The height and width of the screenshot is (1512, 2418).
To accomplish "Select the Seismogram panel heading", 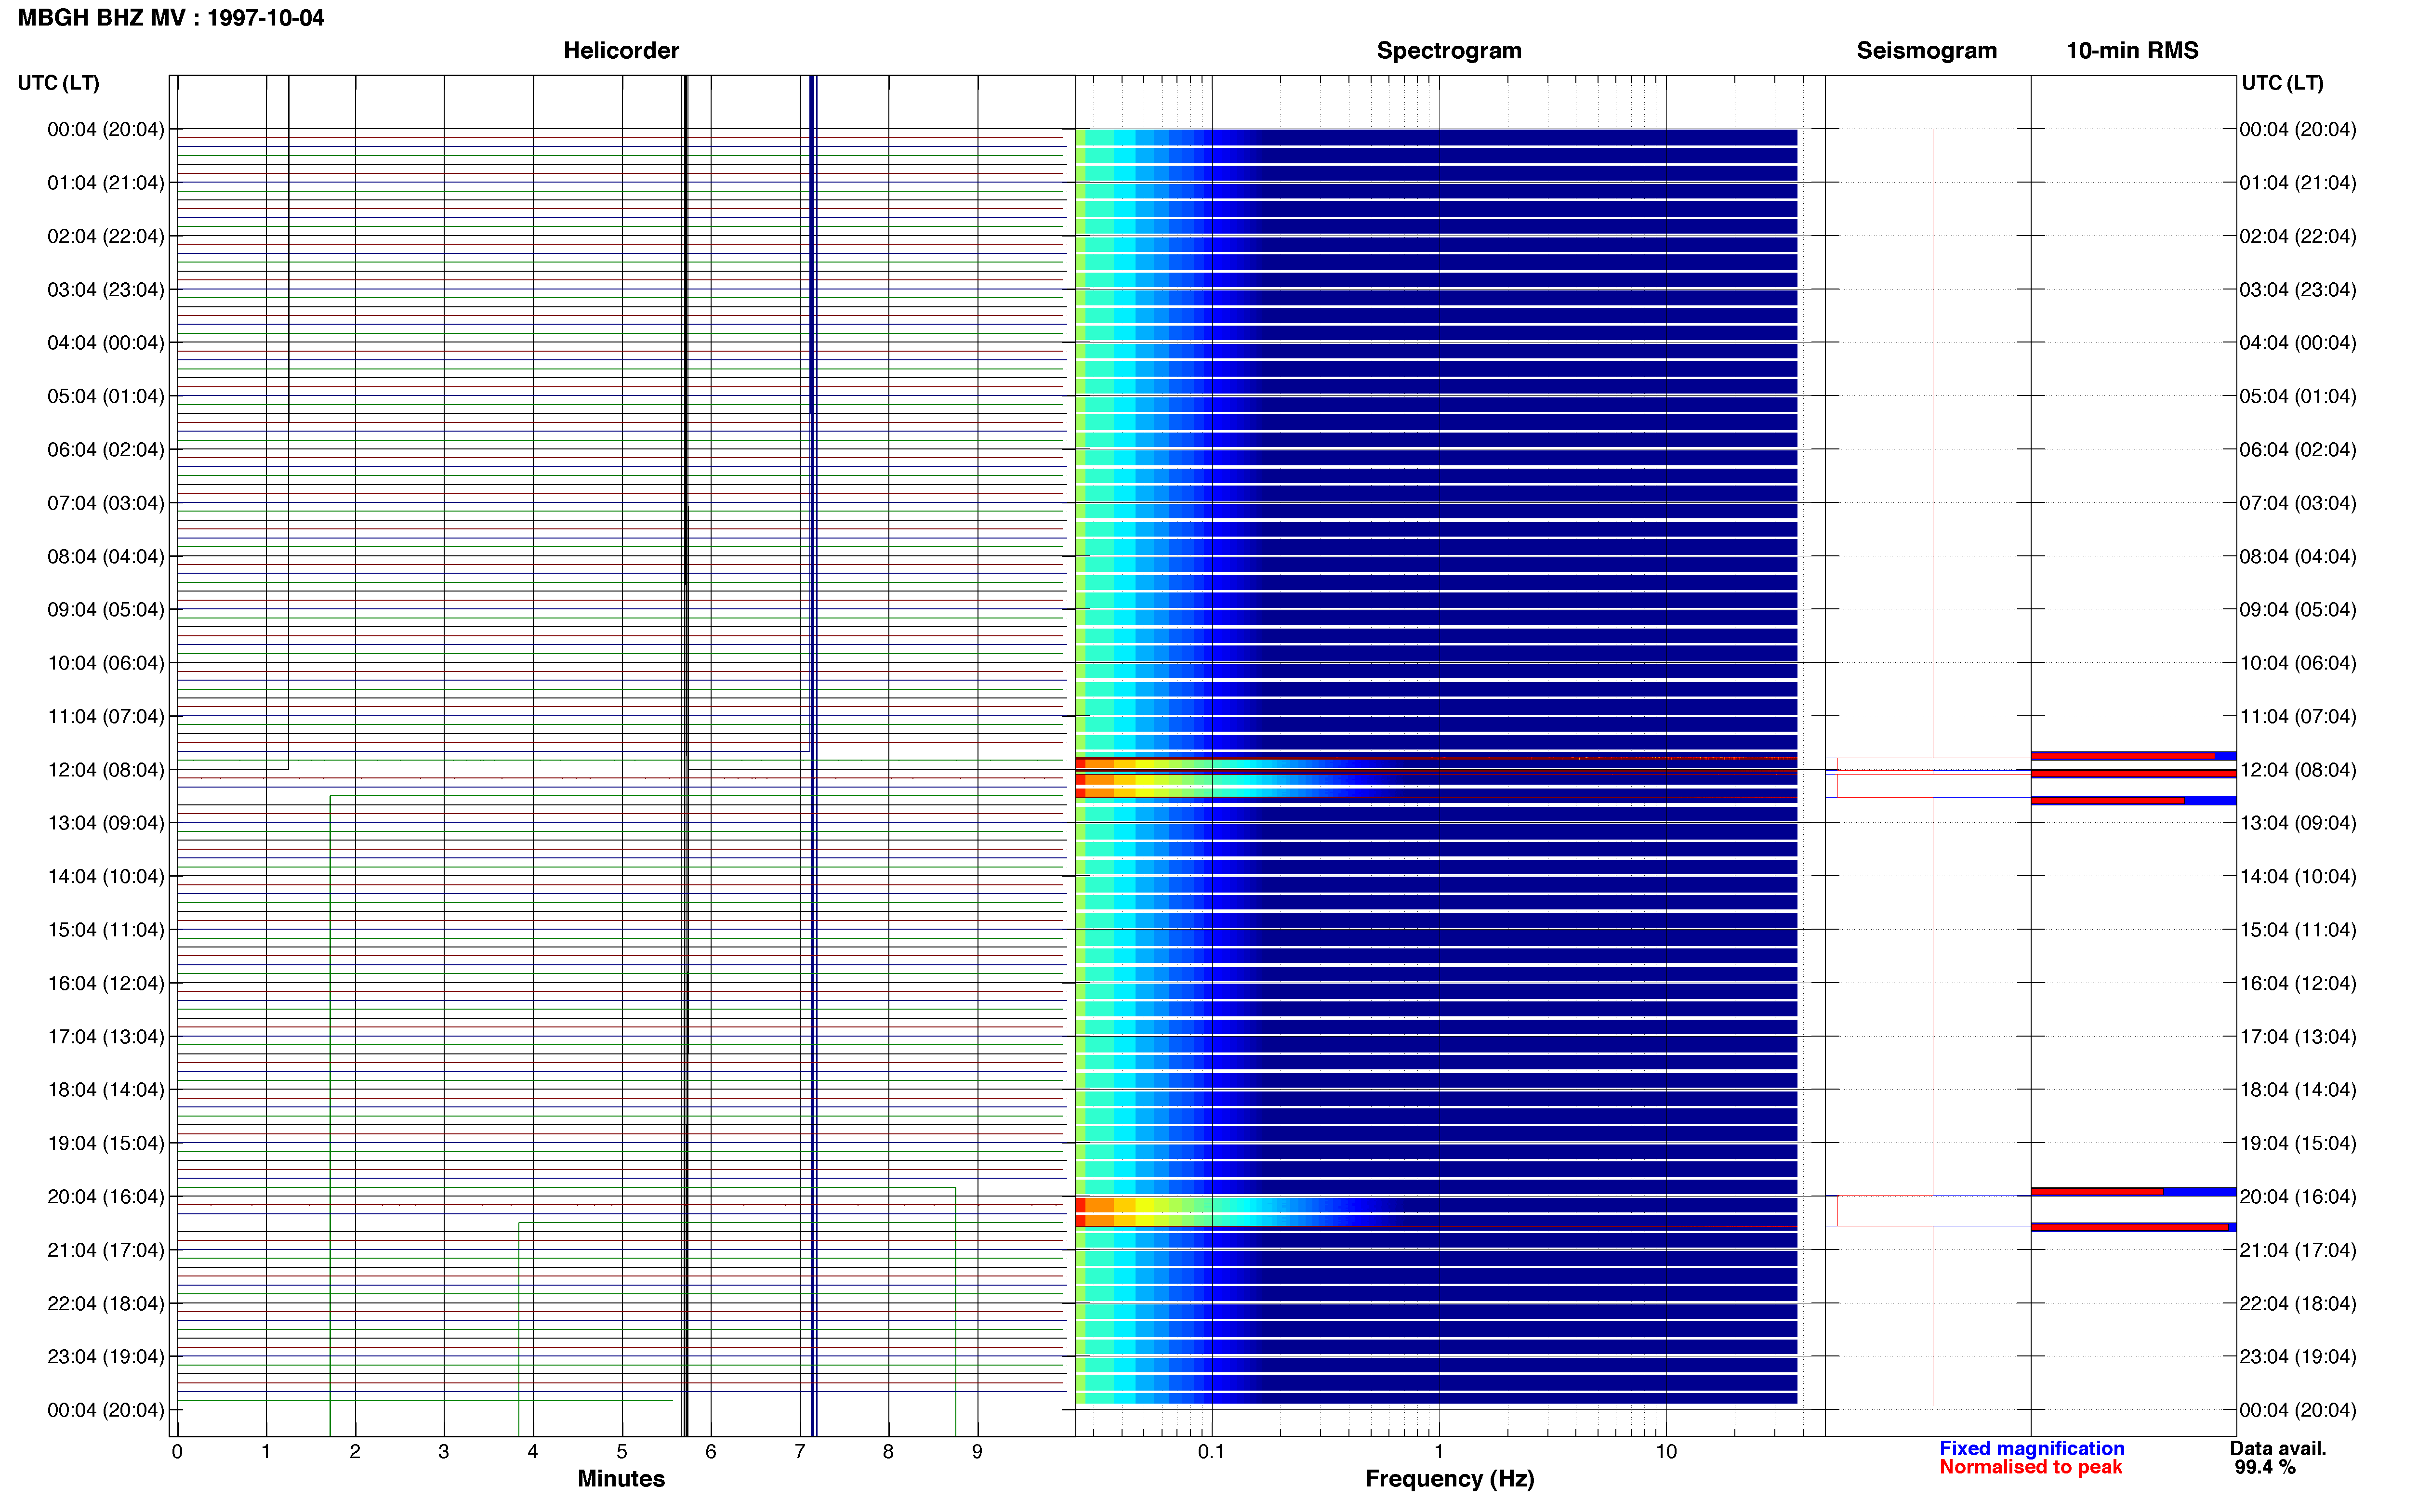I will [x=1926, y=51].
